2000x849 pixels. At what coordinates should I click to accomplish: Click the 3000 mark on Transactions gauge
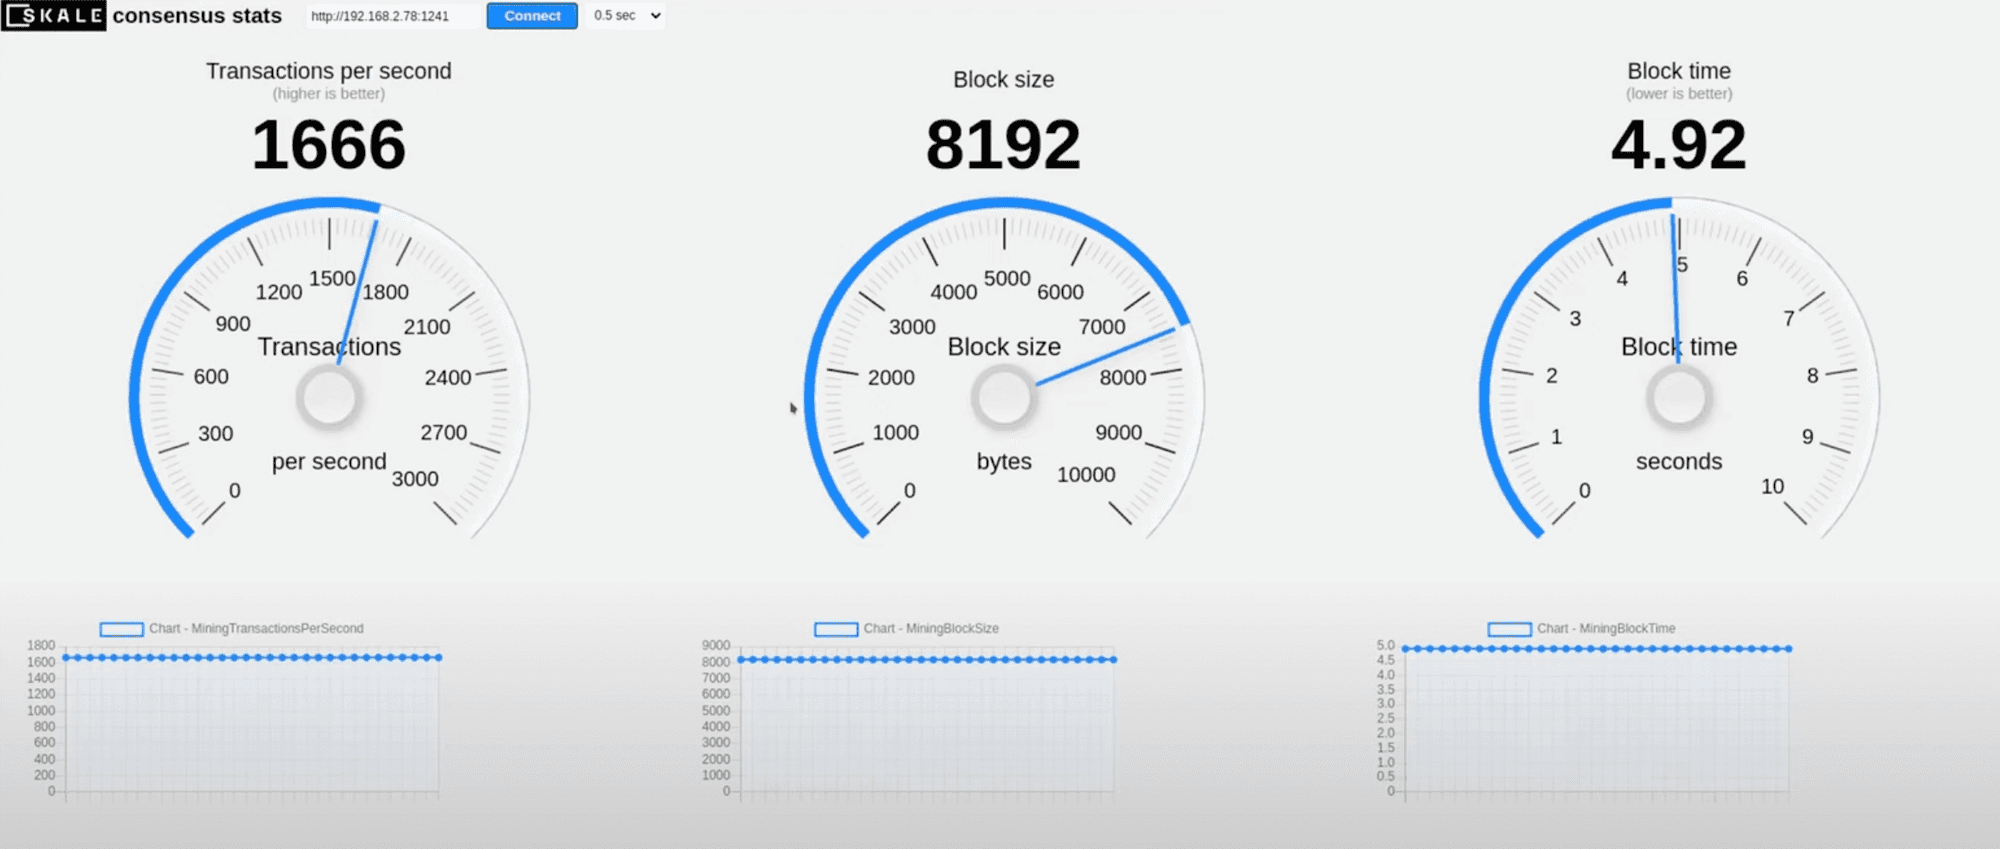(x=415, y=479)
